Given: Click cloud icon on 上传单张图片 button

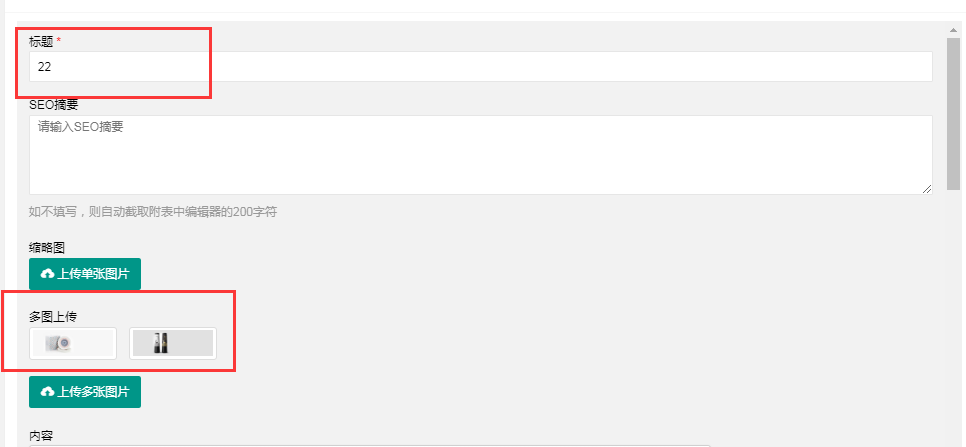Looking at the screenshot, I should [47, 274].
